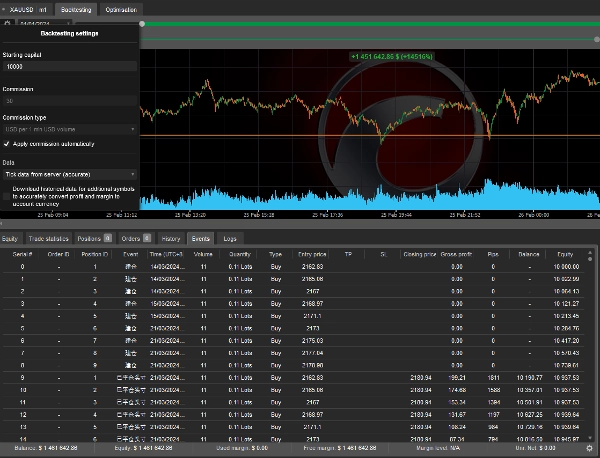Click Free margin value in status bar

(340, 448)
